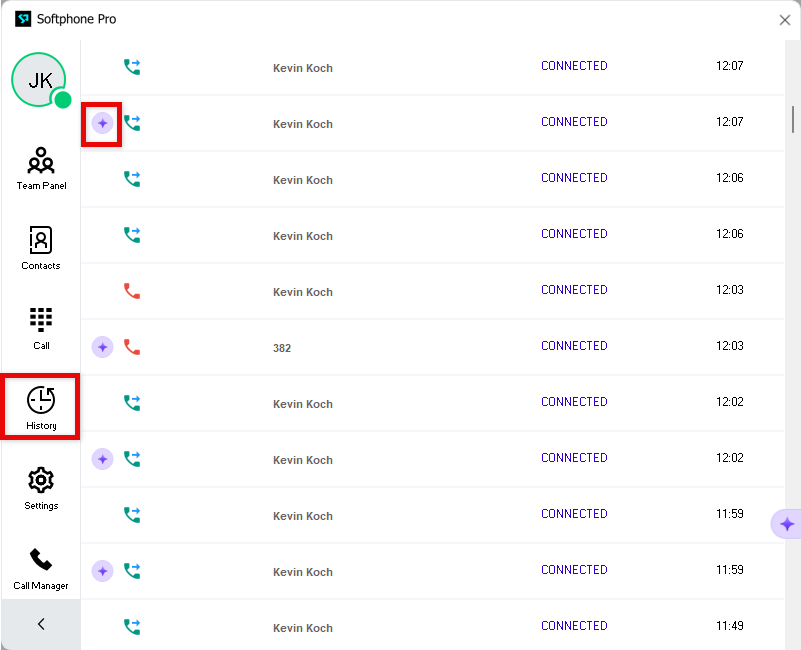Click the Softphone Pro logo icon
801x650 pixels.
pos(23,19)
